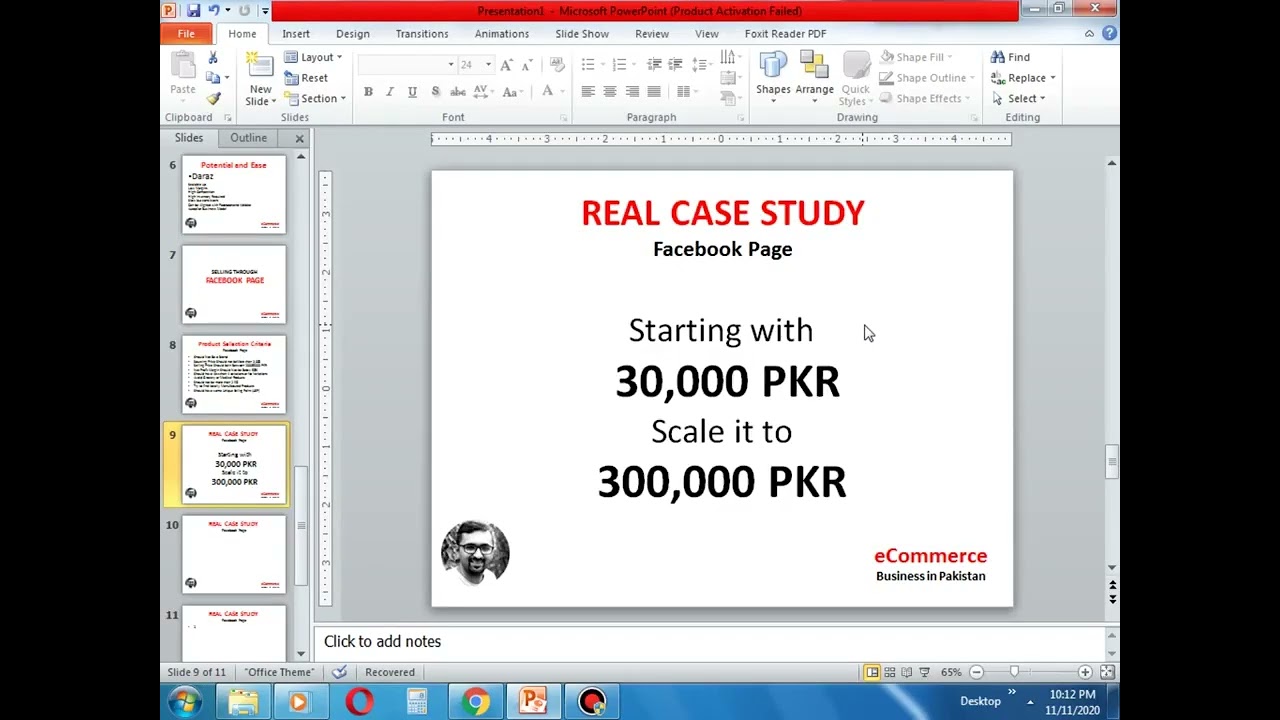
Task: Open the Arrange options
Action: pos(814,78)
